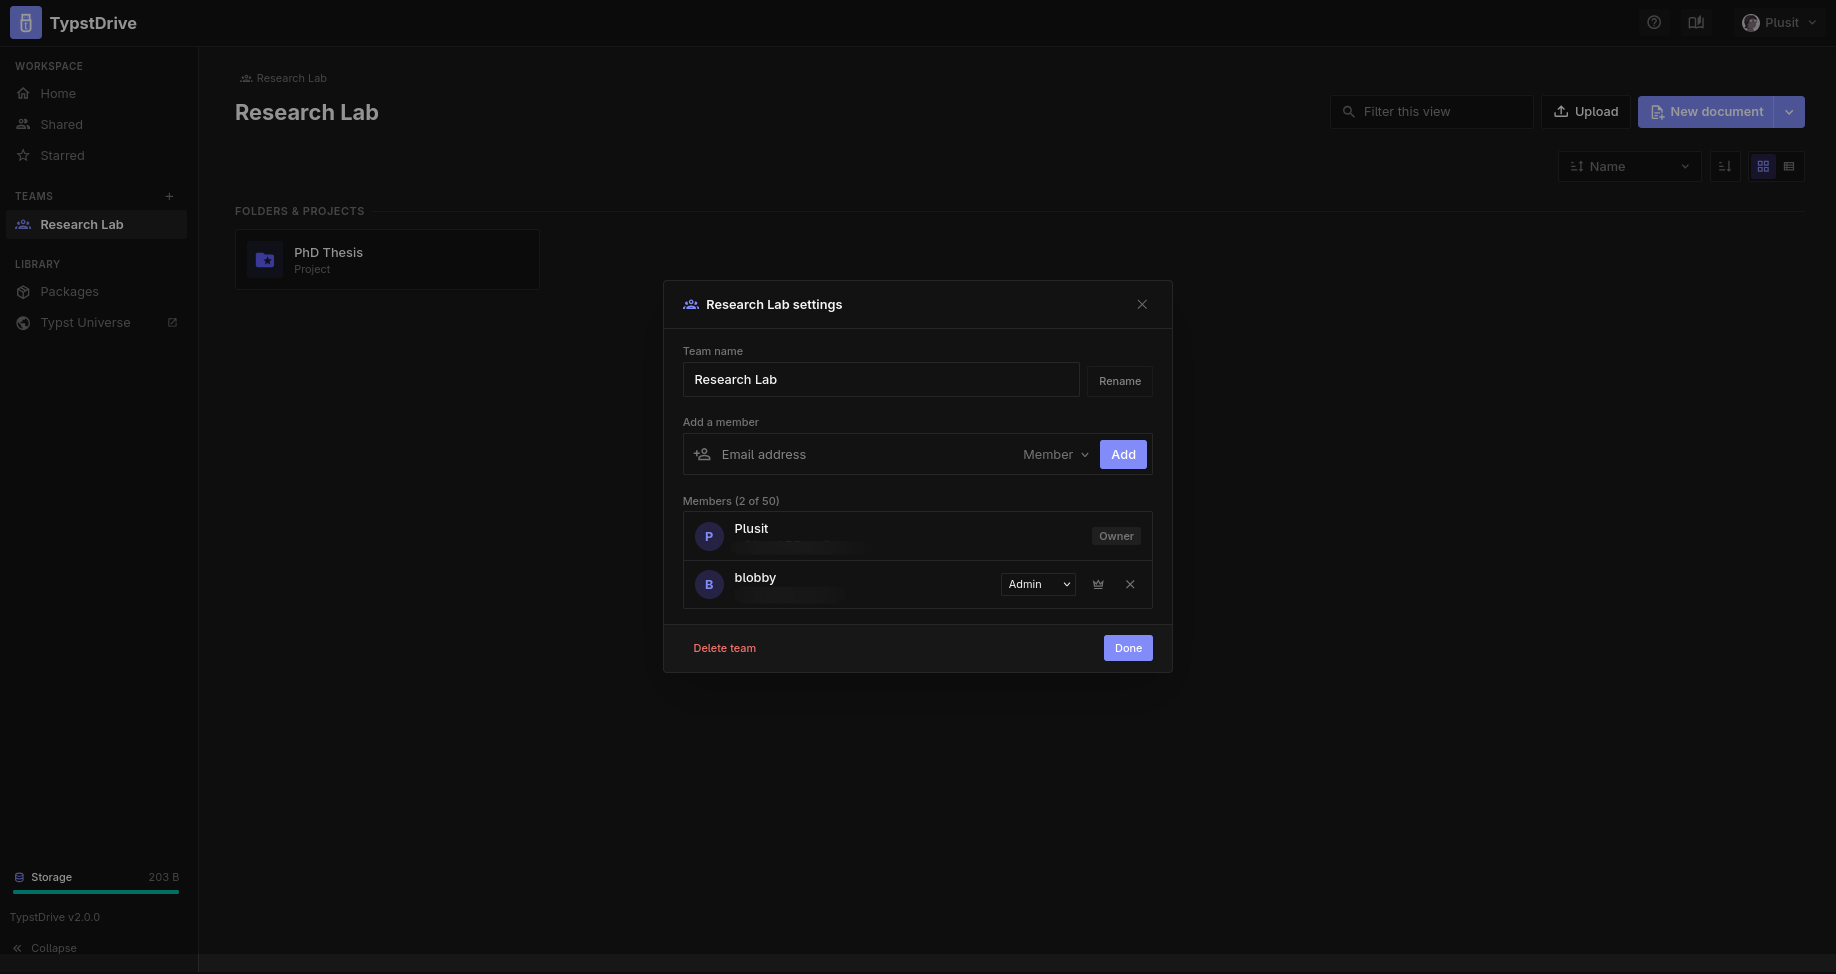This screenshot has width=1836, height=974.
Task: Click the Delete team link
Action: pyautogui.click(x=724, y=648)
